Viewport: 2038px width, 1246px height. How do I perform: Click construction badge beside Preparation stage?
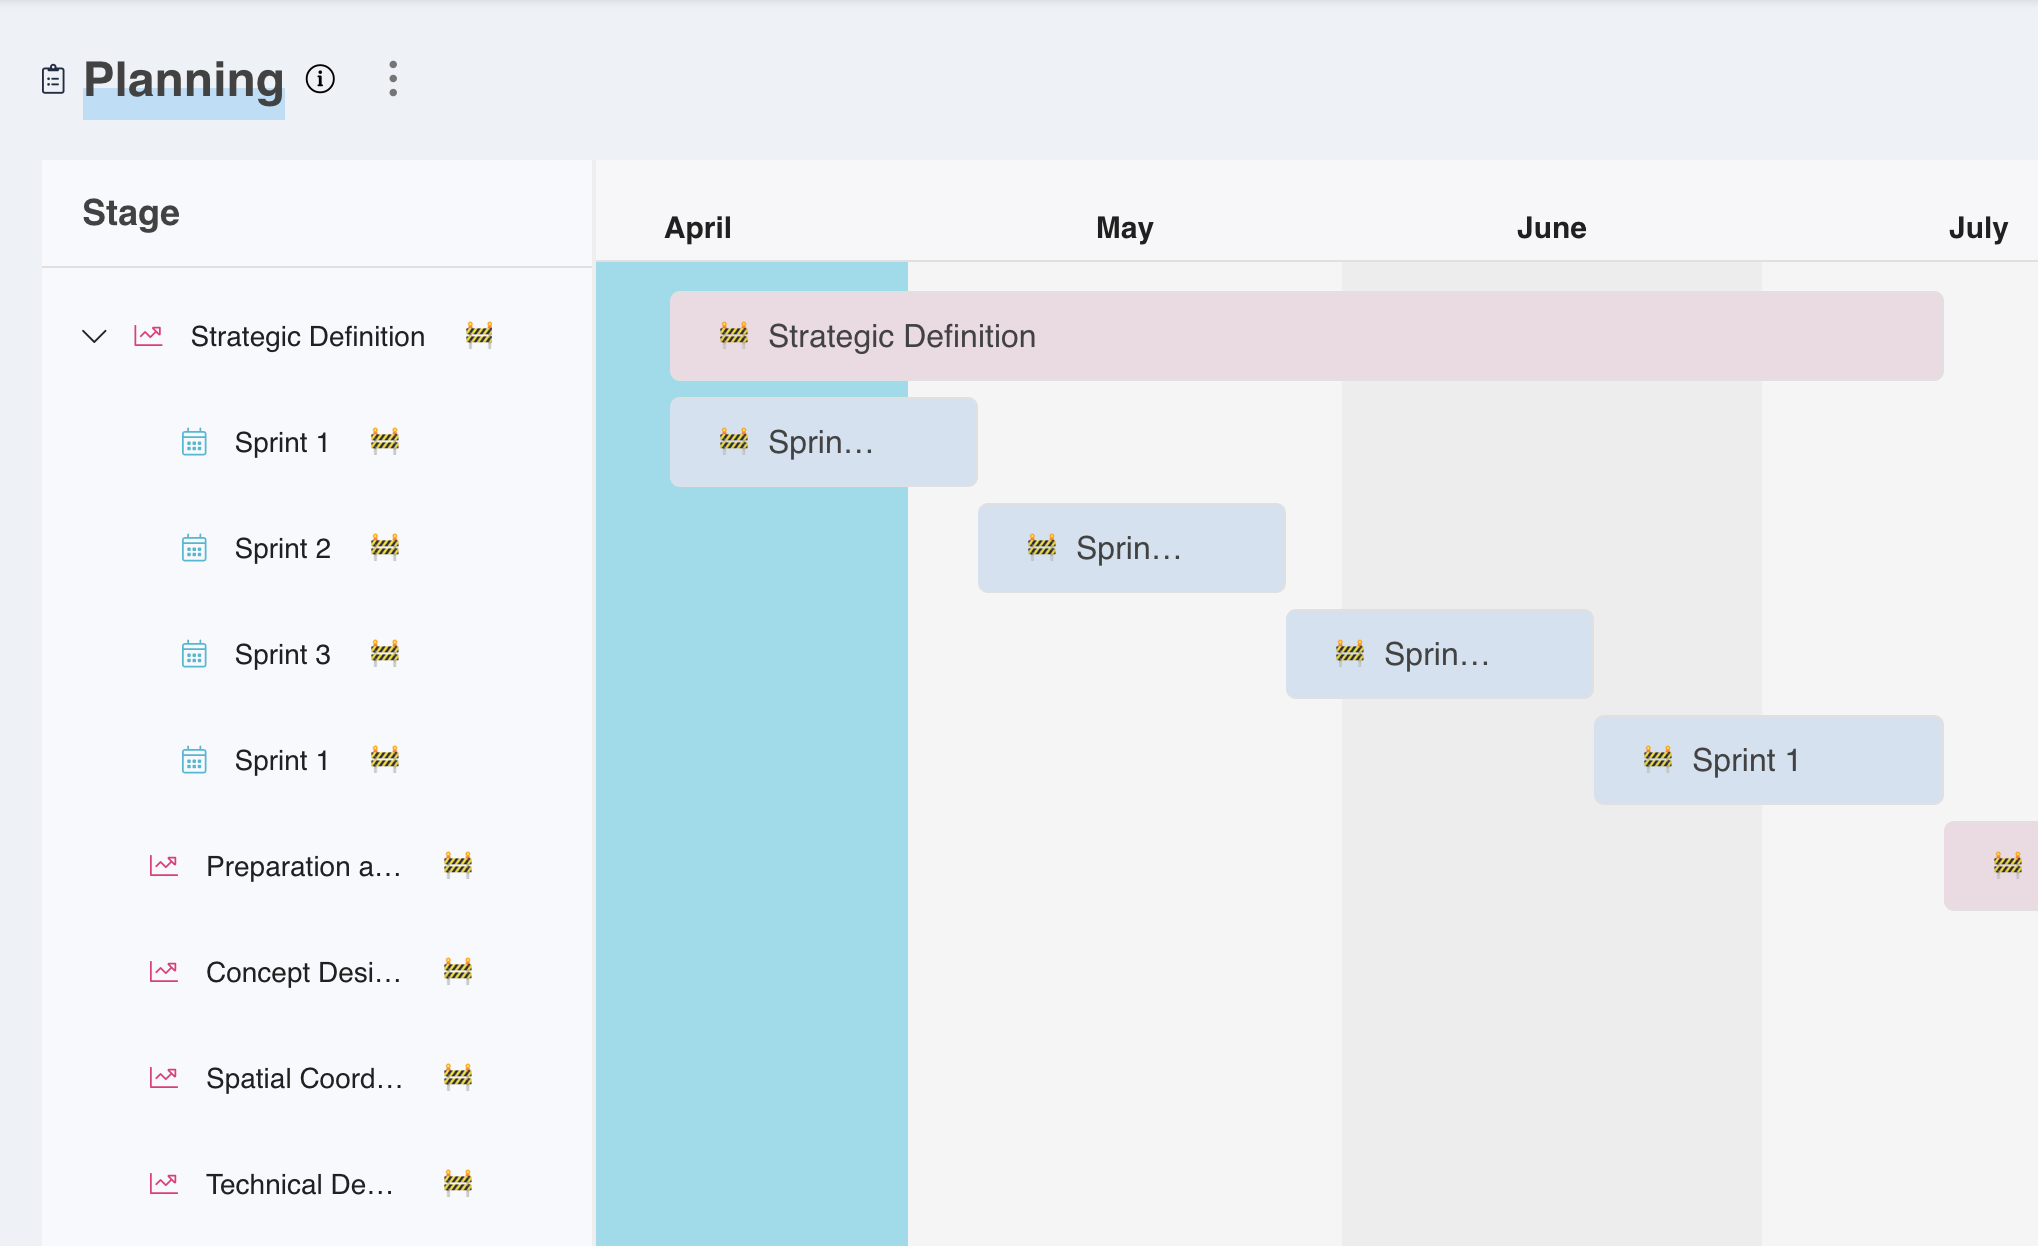[x=458, y=865]
